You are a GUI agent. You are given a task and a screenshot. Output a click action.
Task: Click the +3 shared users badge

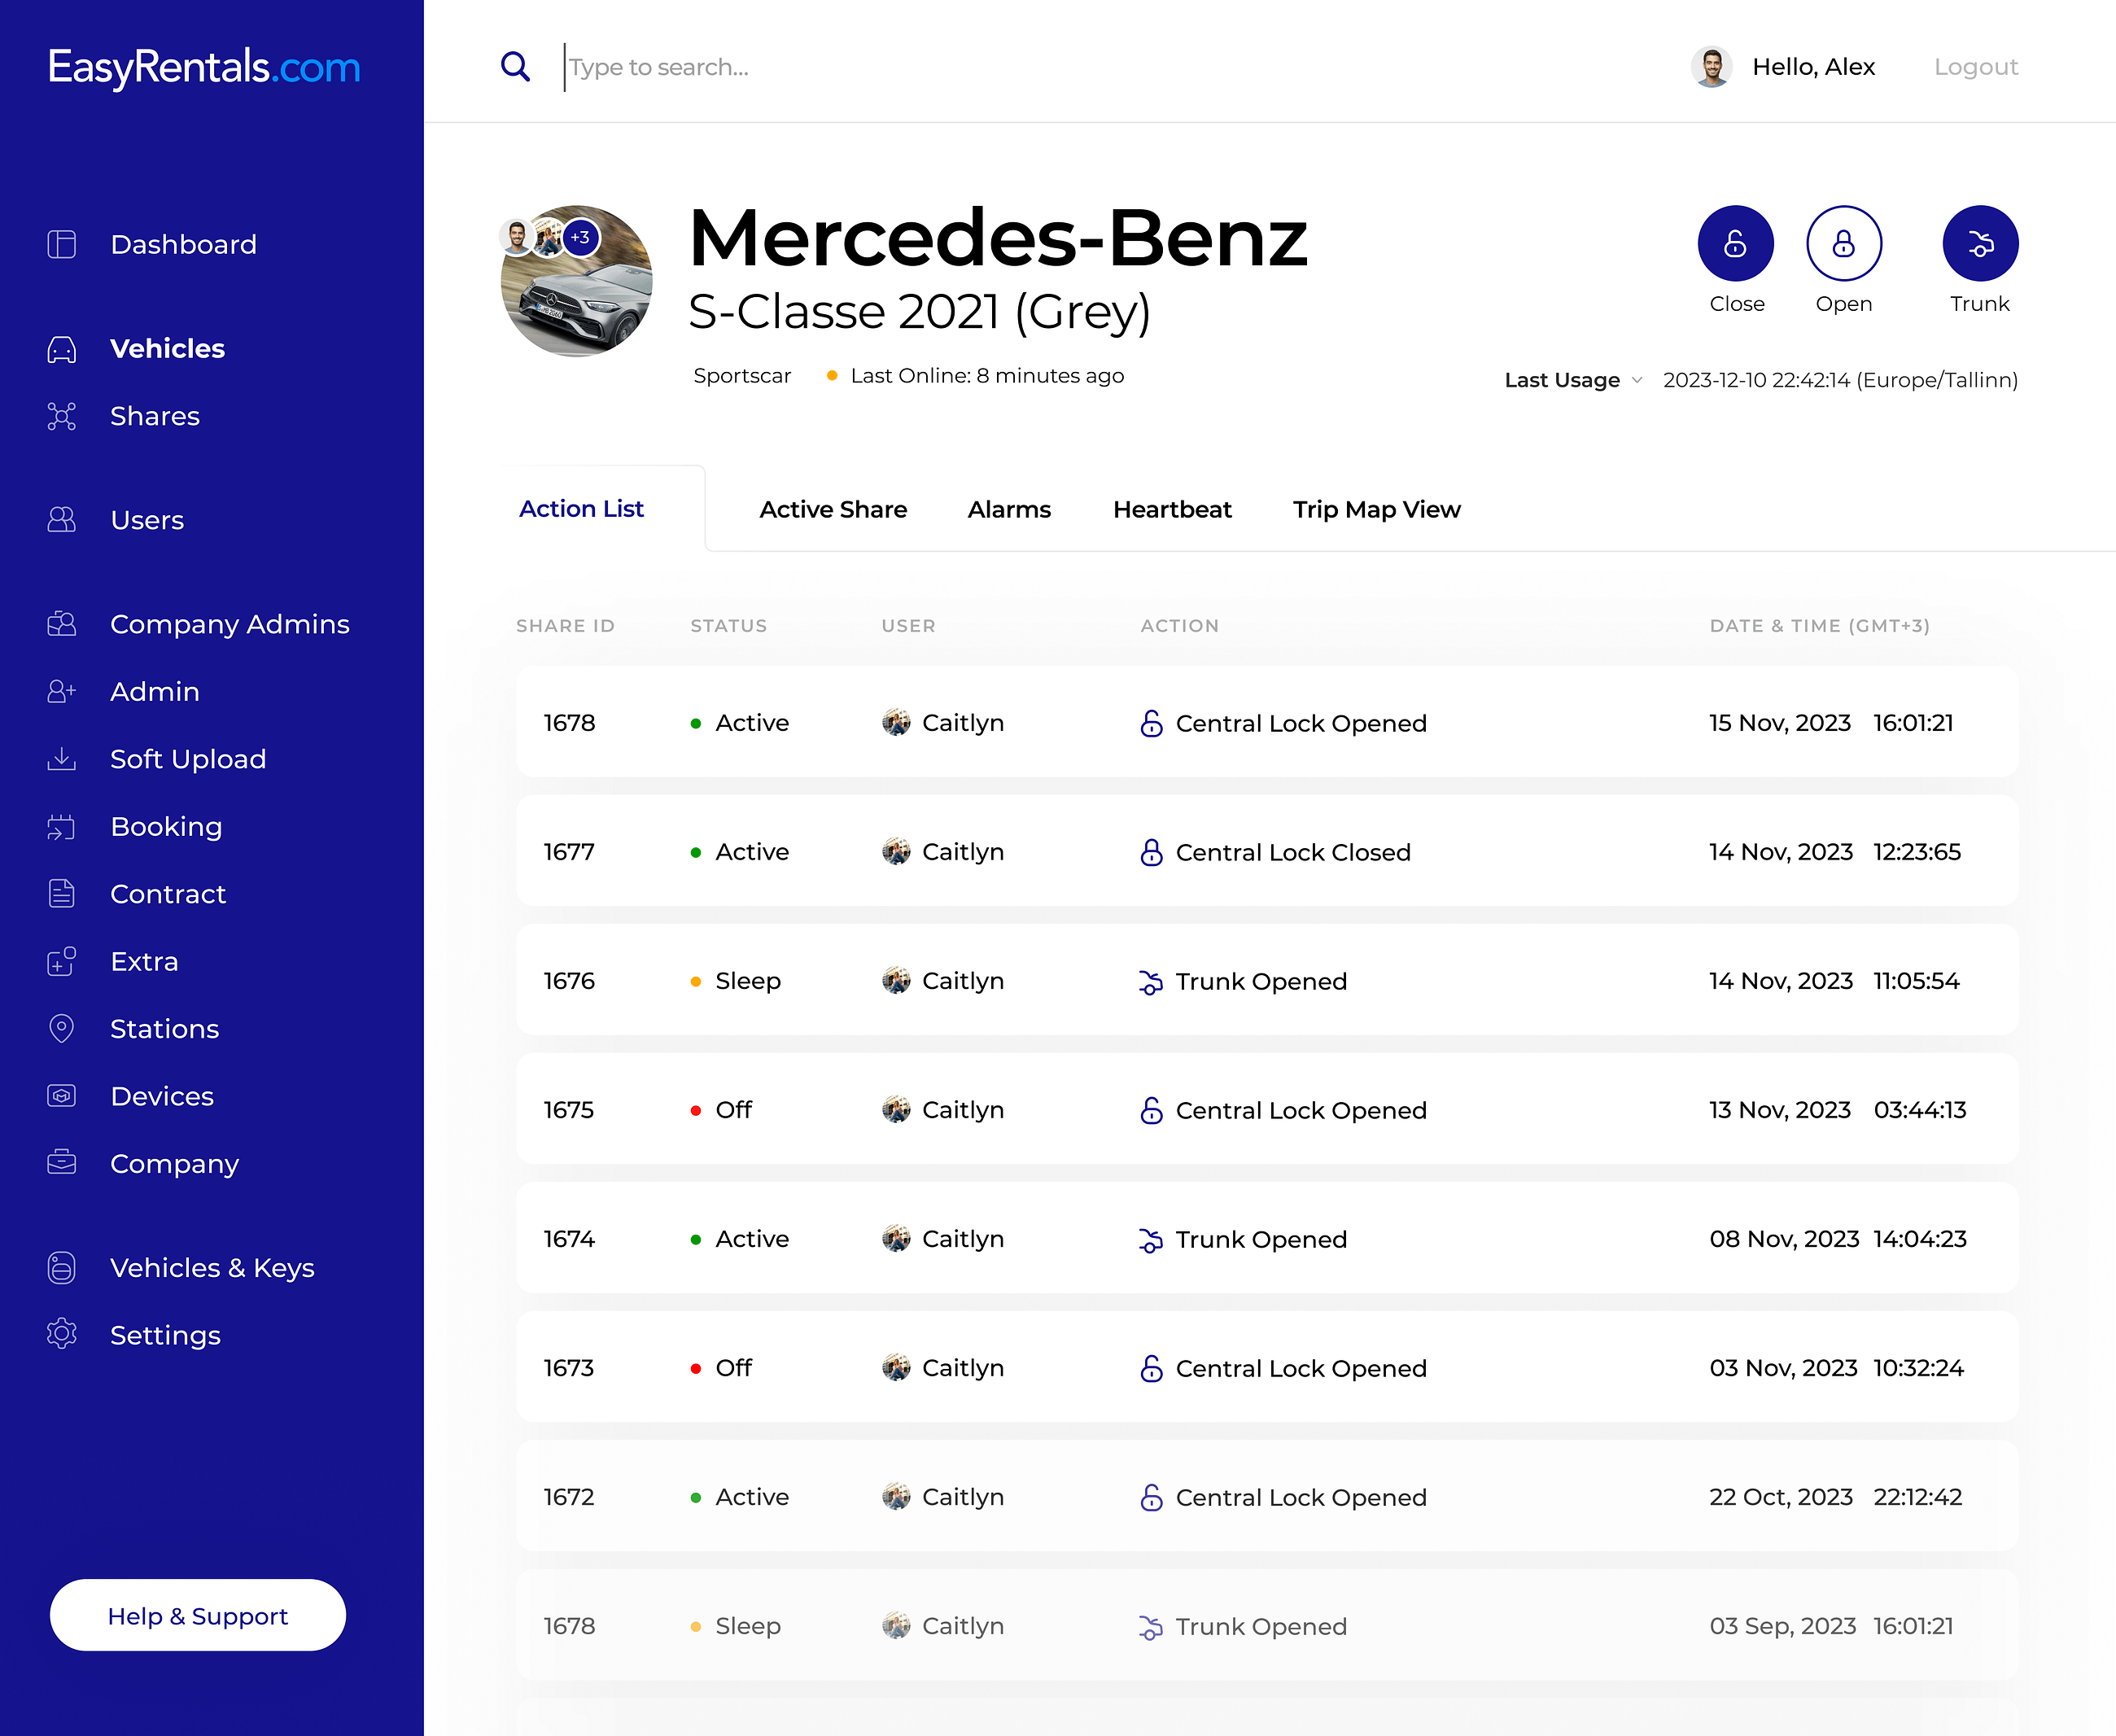(x=581, y=238)
